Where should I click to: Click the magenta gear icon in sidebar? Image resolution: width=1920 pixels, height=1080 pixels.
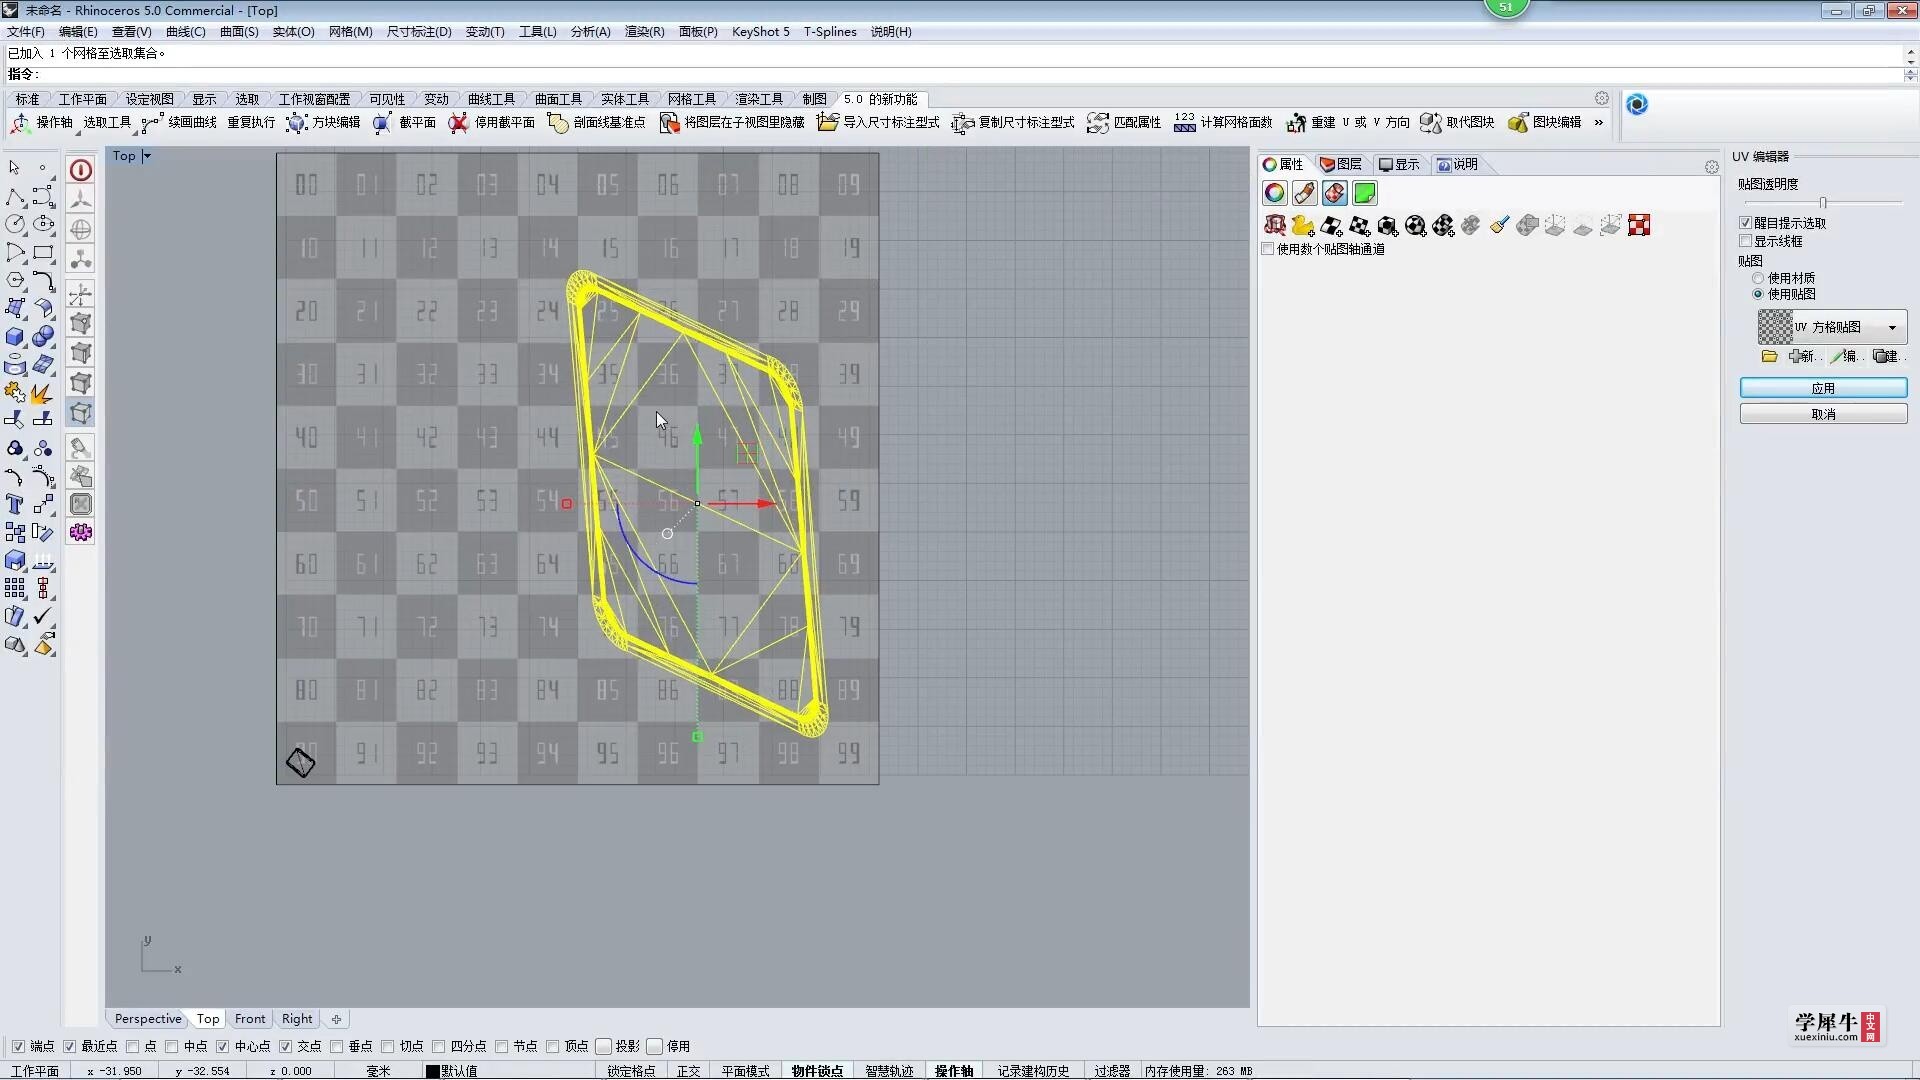pyautogui.click(x=81, y=533)
